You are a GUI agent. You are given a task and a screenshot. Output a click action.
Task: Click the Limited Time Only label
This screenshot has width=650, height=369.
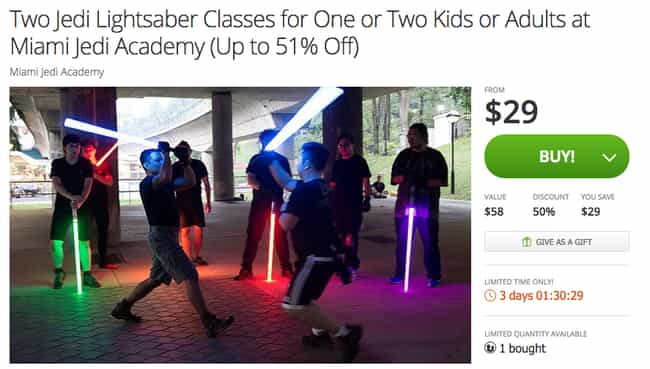coord(519,282)
